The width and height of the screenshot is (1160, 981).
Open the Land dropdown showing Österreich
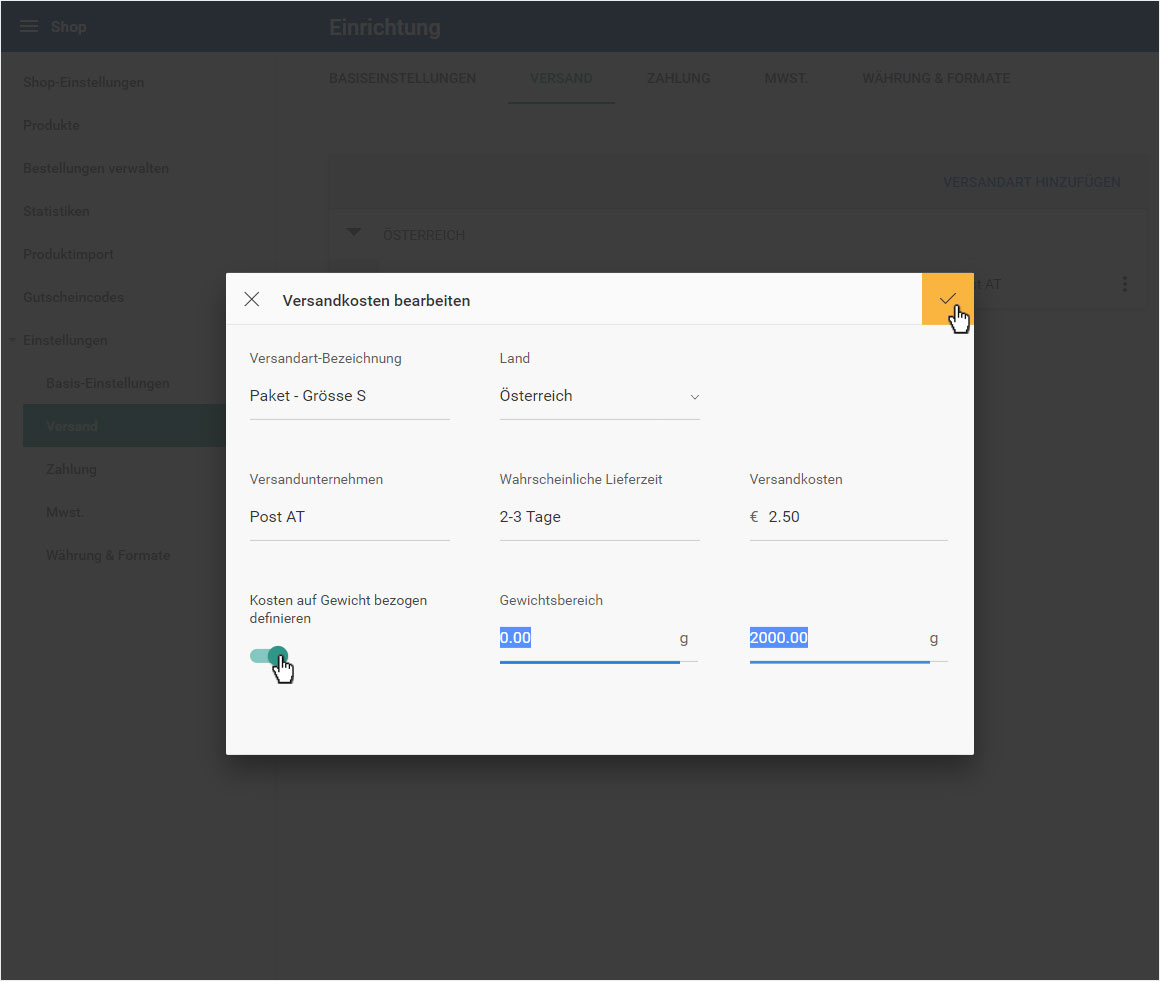pyautogui.click(x=599, y=396)
